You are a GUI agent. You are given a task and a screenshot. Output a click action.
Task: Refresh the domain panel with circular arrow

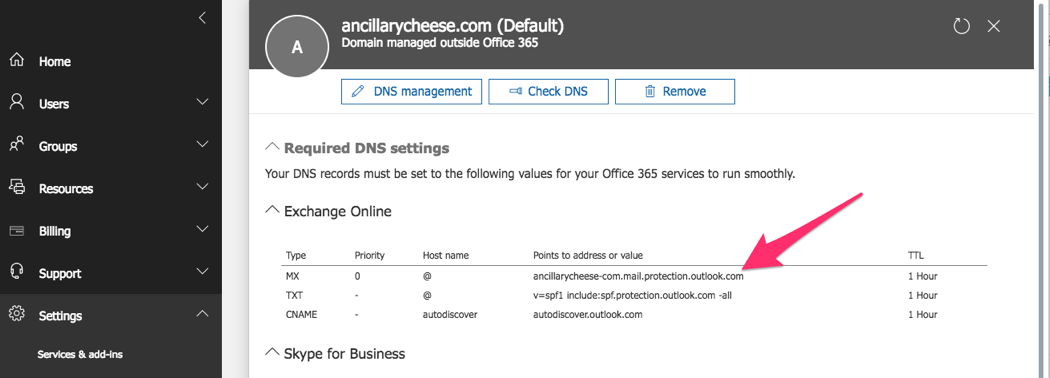962,26
